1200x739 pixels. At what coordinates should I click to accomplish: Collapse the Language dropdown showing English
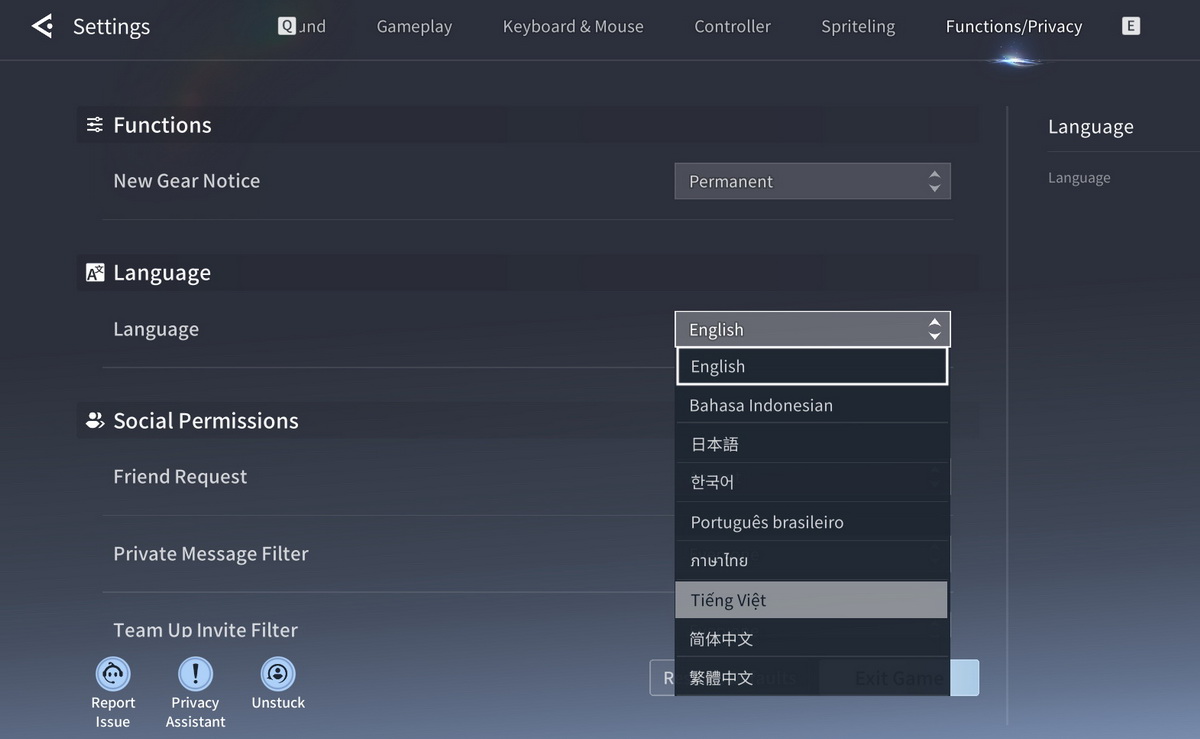811,330
